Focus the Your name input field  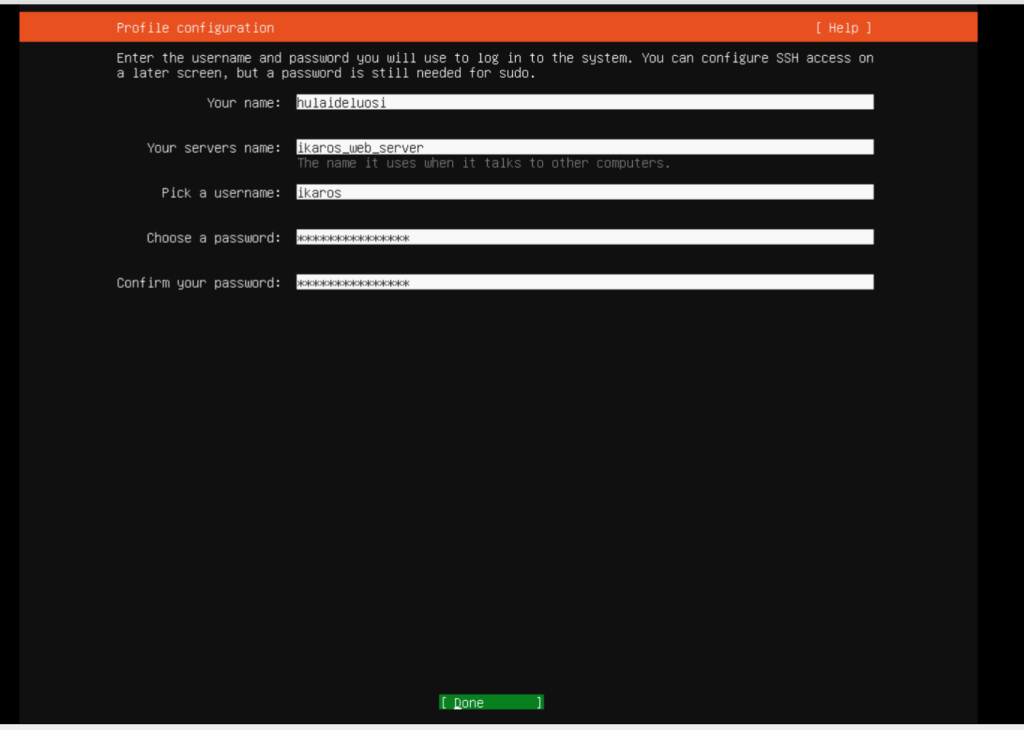click(x=584, y=102)
